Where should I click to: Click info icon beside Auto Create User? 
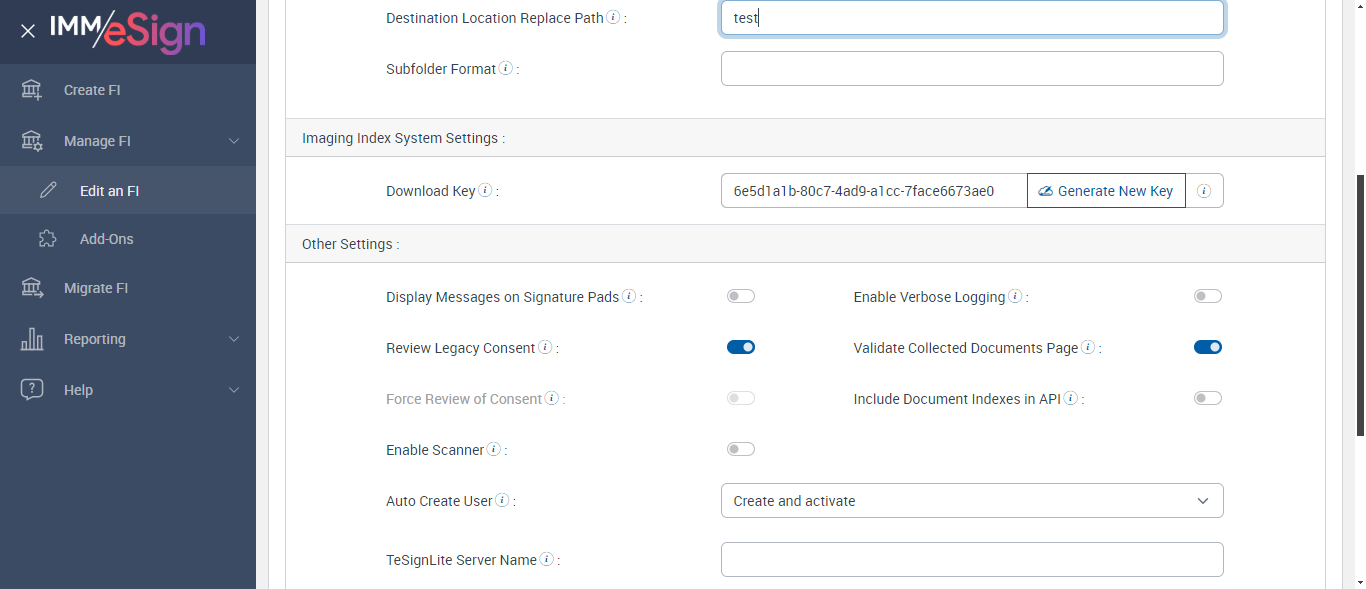pos(502,500)
